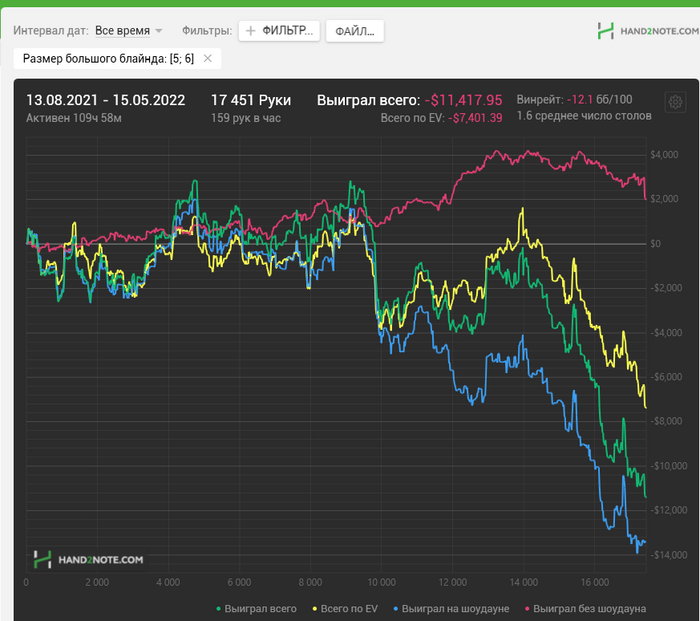Click the plus icon in ФИЛЬТР button
This screenshot has width=700, height=621.
point(250,30)
